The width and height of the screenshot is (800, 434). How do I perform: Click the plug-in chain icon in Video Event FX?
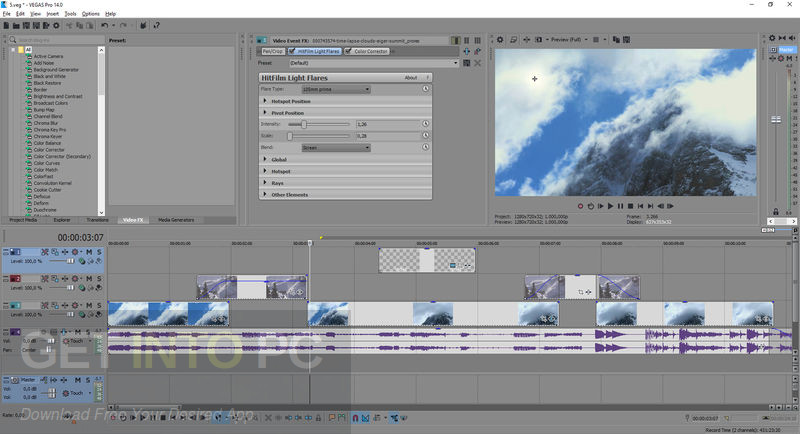[x=467, y=52]
